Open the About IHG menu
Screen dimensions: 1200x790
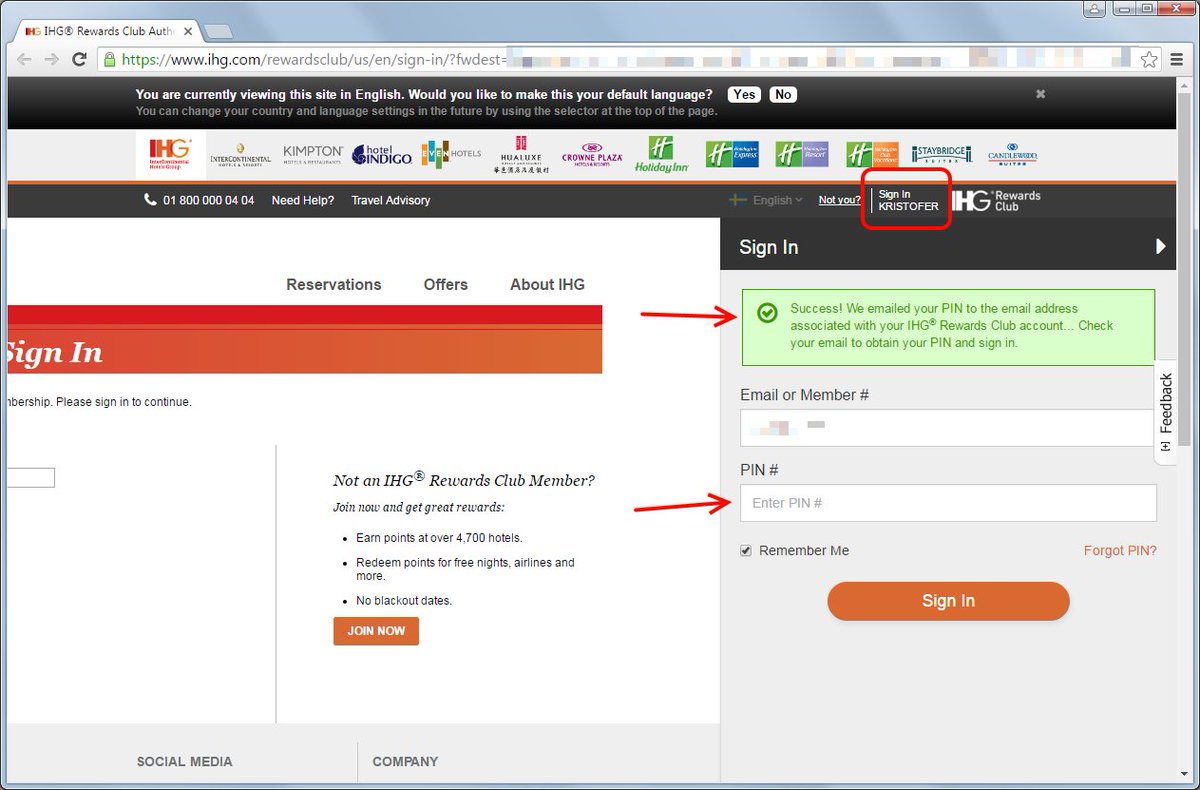pos(547,285)
